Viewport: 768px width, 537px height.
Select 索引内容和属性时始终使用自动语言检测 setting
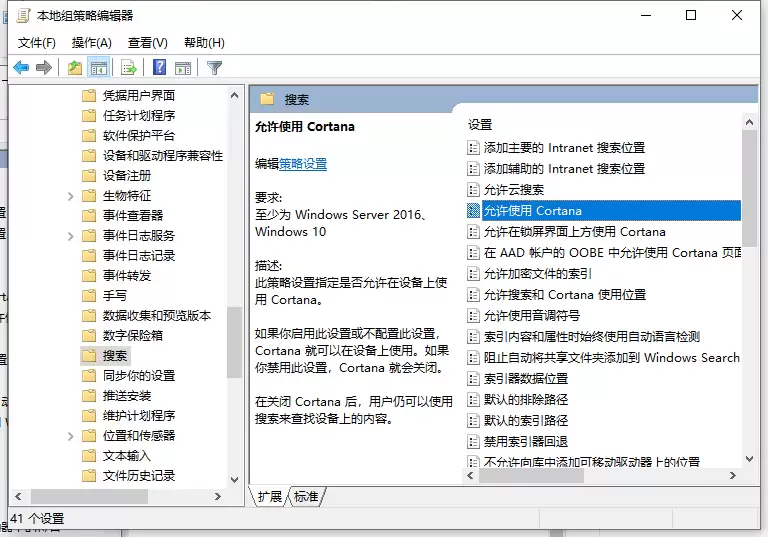tap(592, 337)
